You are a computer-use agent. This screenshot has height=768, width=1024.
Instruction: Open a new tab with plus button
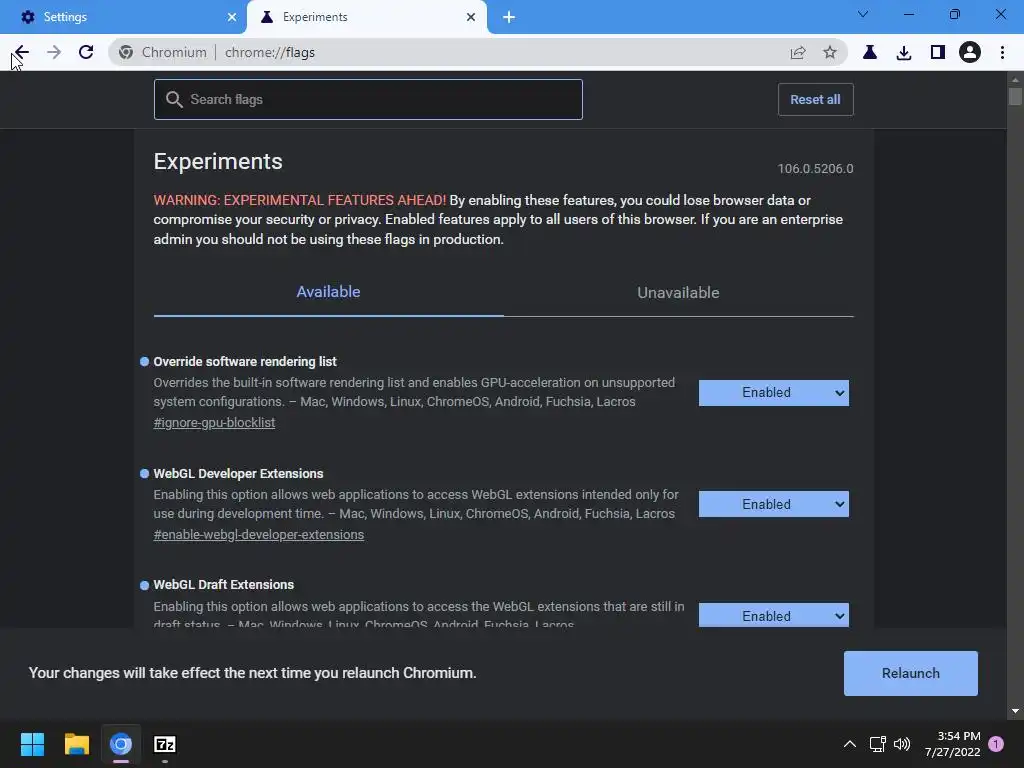(509, 17)
